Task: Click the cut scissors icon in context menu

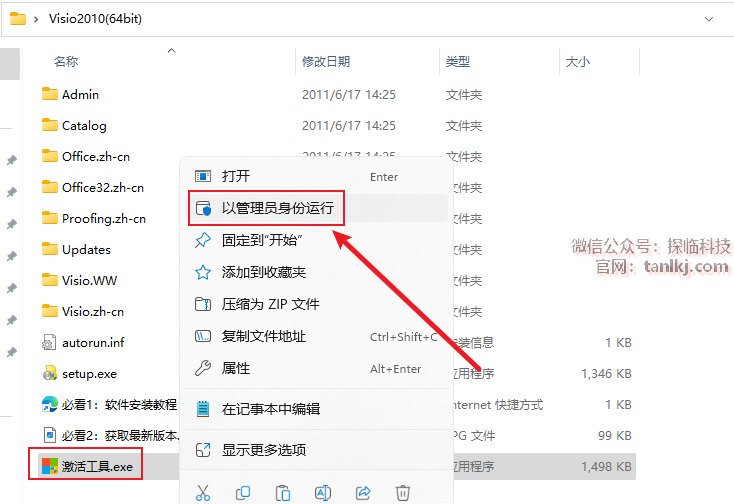Action: point(203,493)
